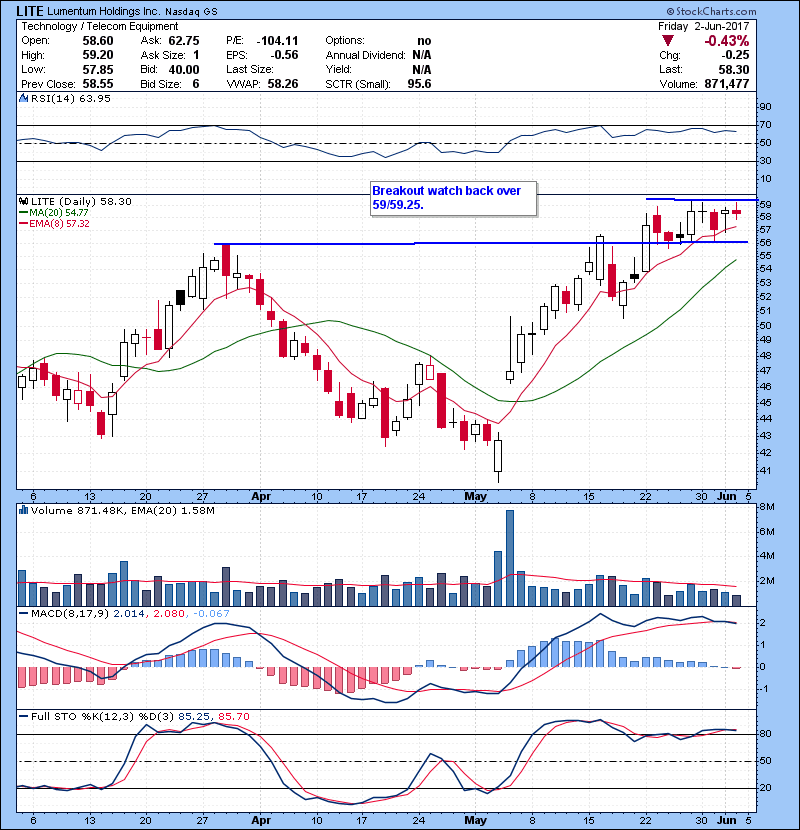Click the candlestick icon beside LITE (Daily)
The image size is (800, 830).
pos(23,201)
